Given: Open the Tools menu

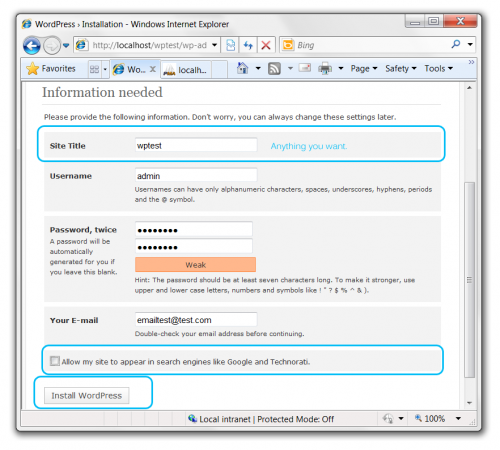Looking at the screenshot, I should [x=439, y=69].
